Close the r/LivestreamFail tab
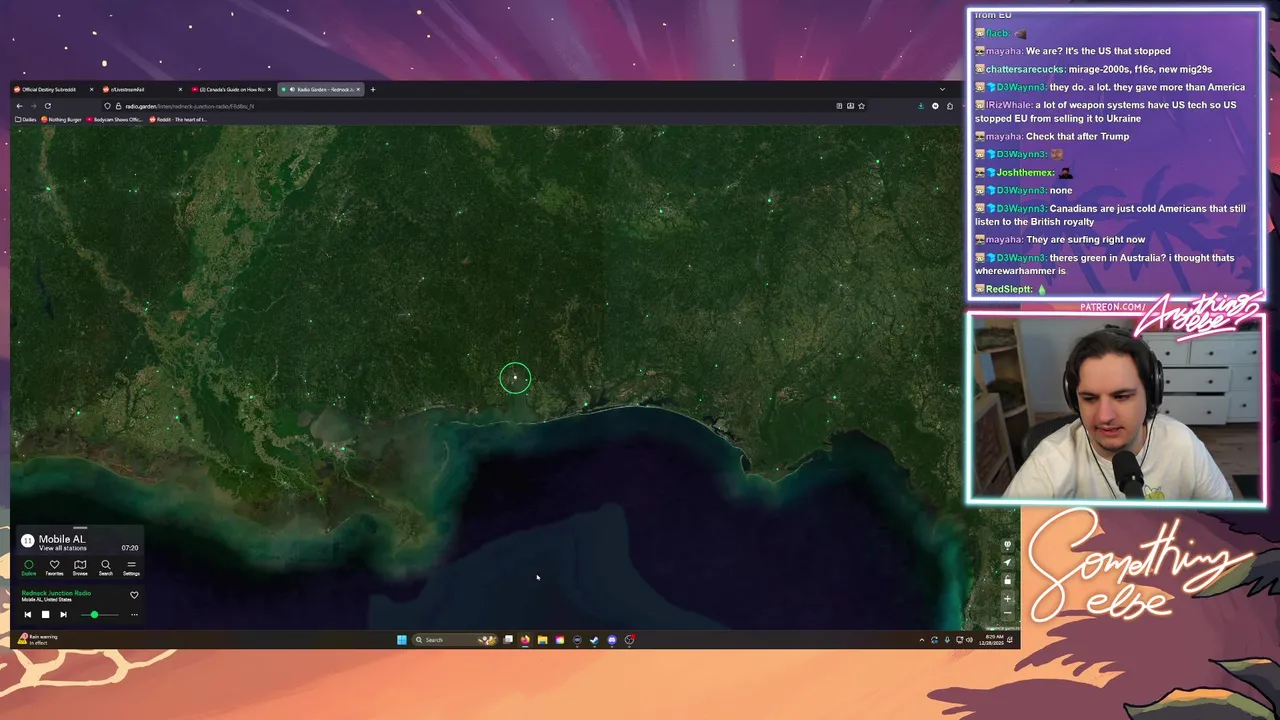This screenshot has width=1280, height=720. coord(180,89)
